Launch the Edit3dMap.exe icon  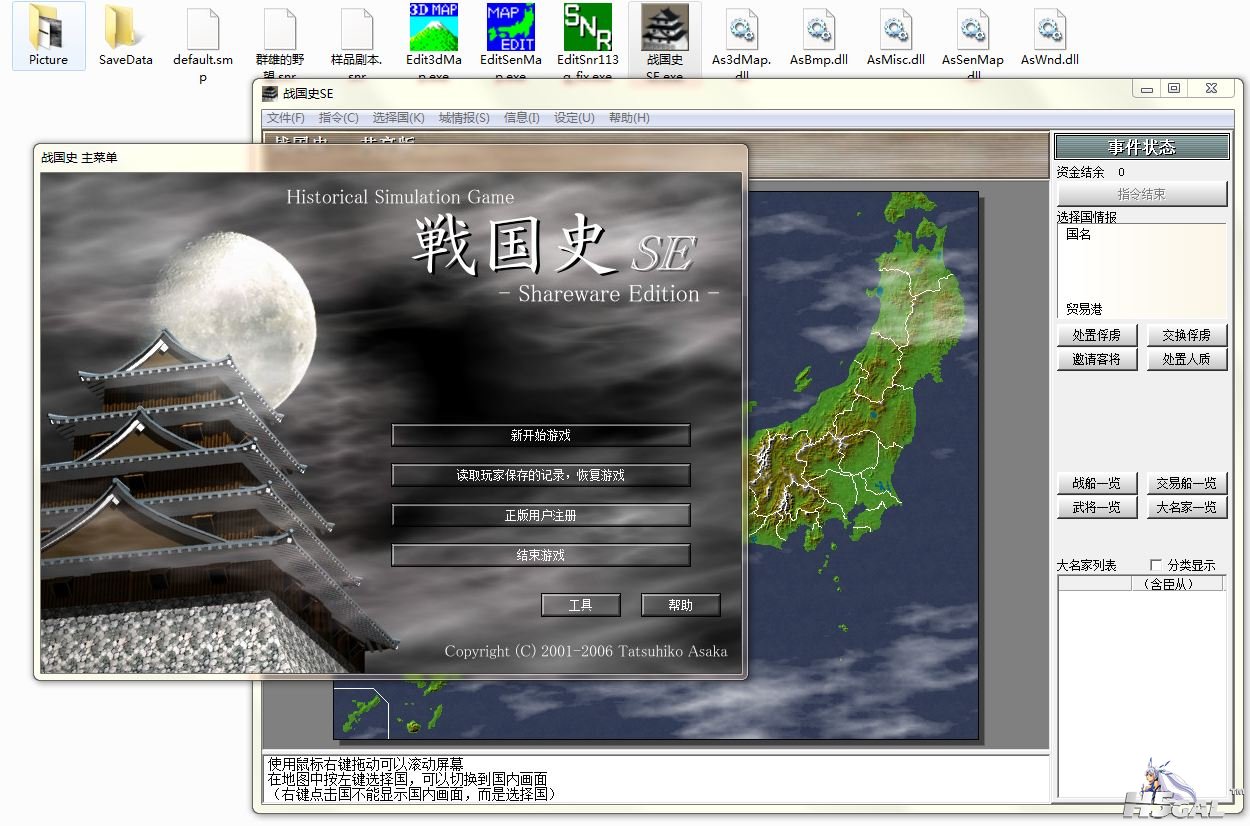point(433,28)
